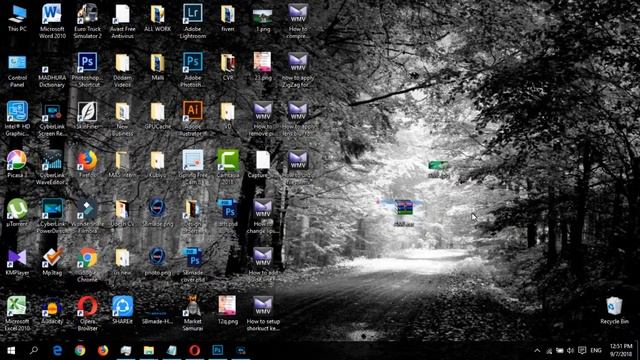Screen dimensions: 640x360
Task: Select the Adobe Illustrator shortcut
Action: pyautogui.click(x=193, y=119)
